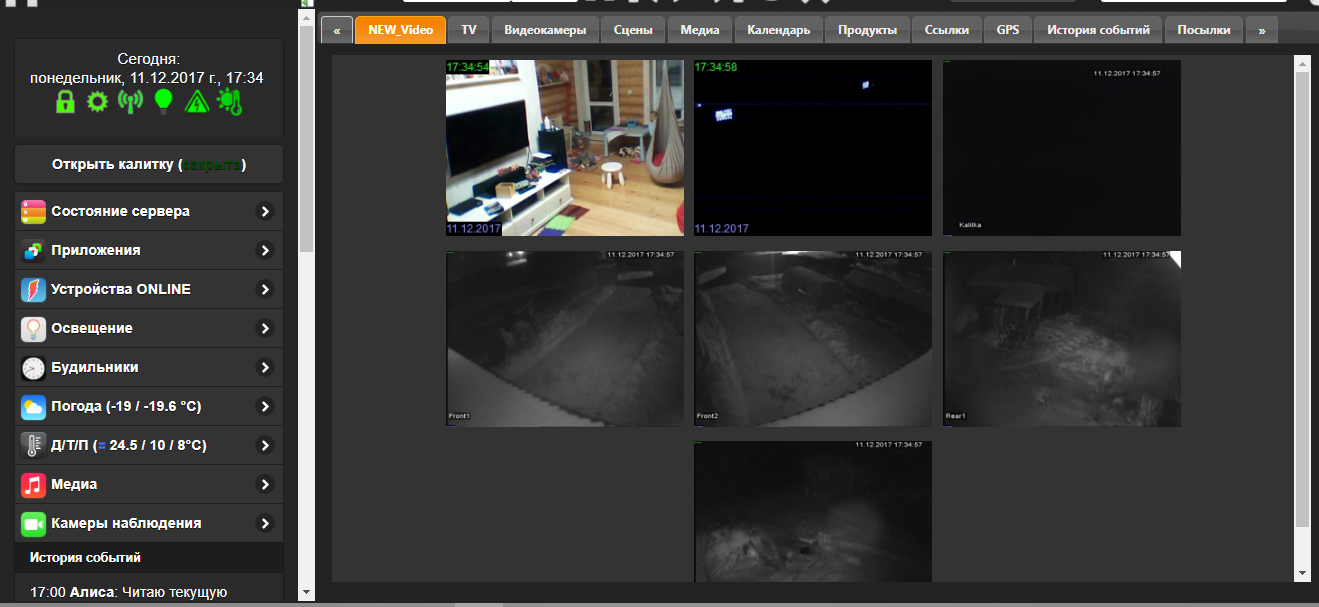1319x607 pixels.
Task: Click the green light bulb status icon
Action: tap(163, 101)
